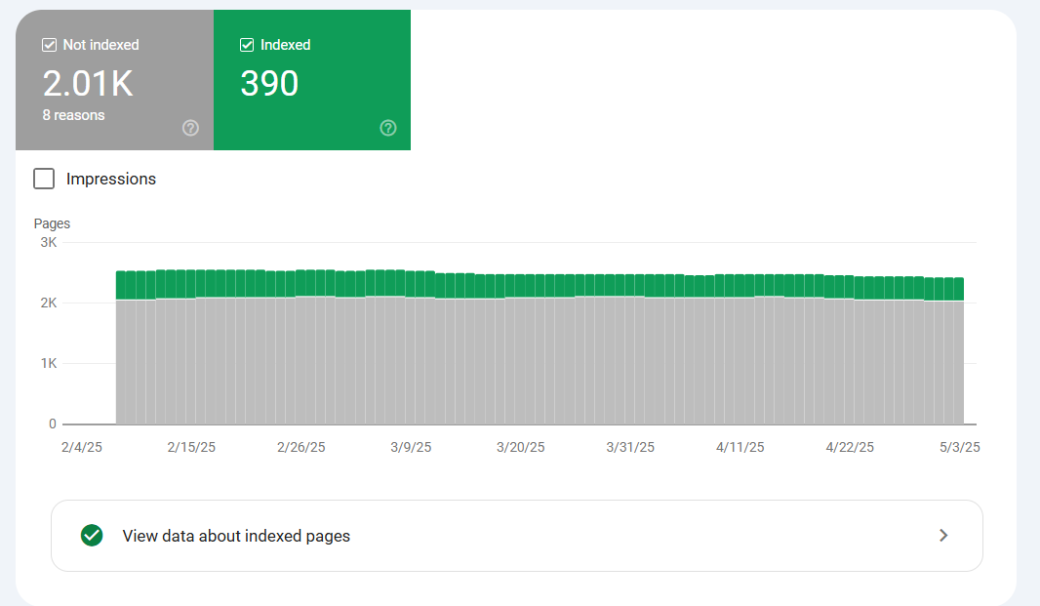Click the 390 indexed count
The height and width of the screenshot is (606, 1040).
(270, 83)
